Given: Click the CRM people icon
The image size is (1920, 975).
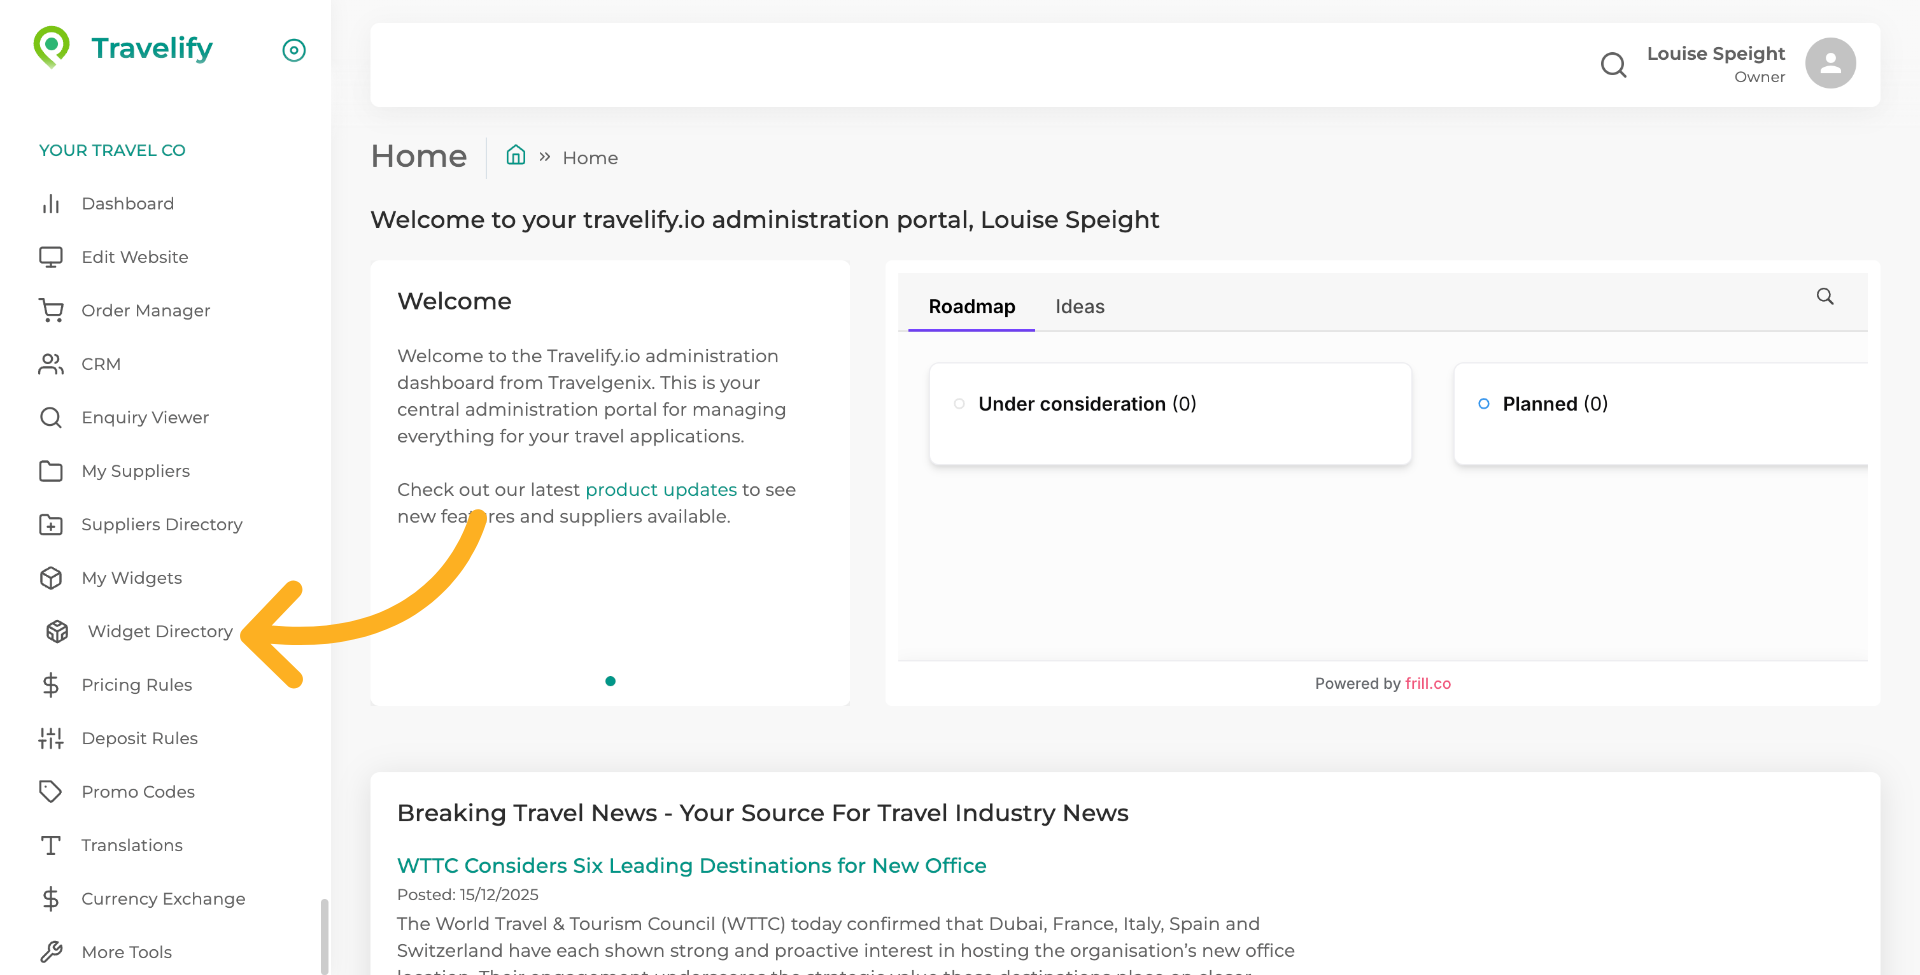Looking at the screenshot, I should pyautogui.click(x=51, y=364).
